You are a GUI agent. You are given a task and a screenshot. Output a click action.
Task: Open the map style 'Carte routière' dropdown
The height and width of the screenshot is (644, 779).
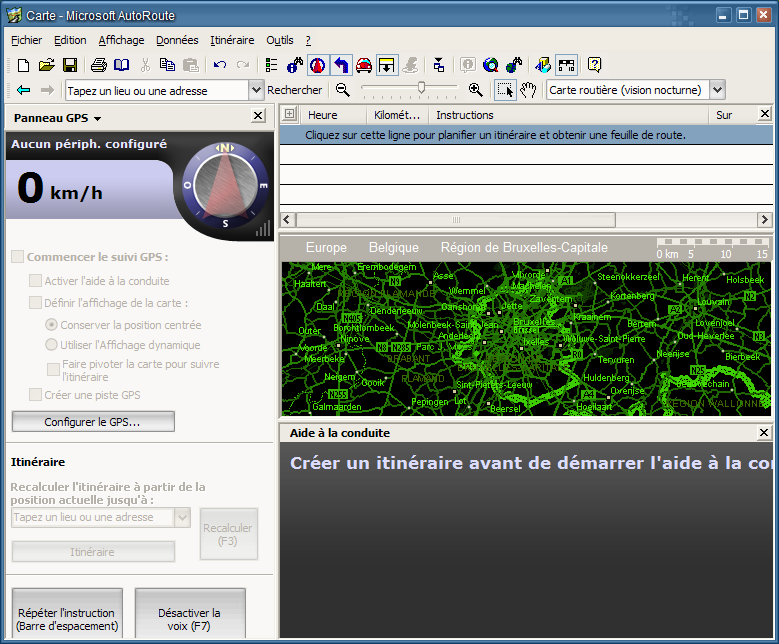point(717,90)
